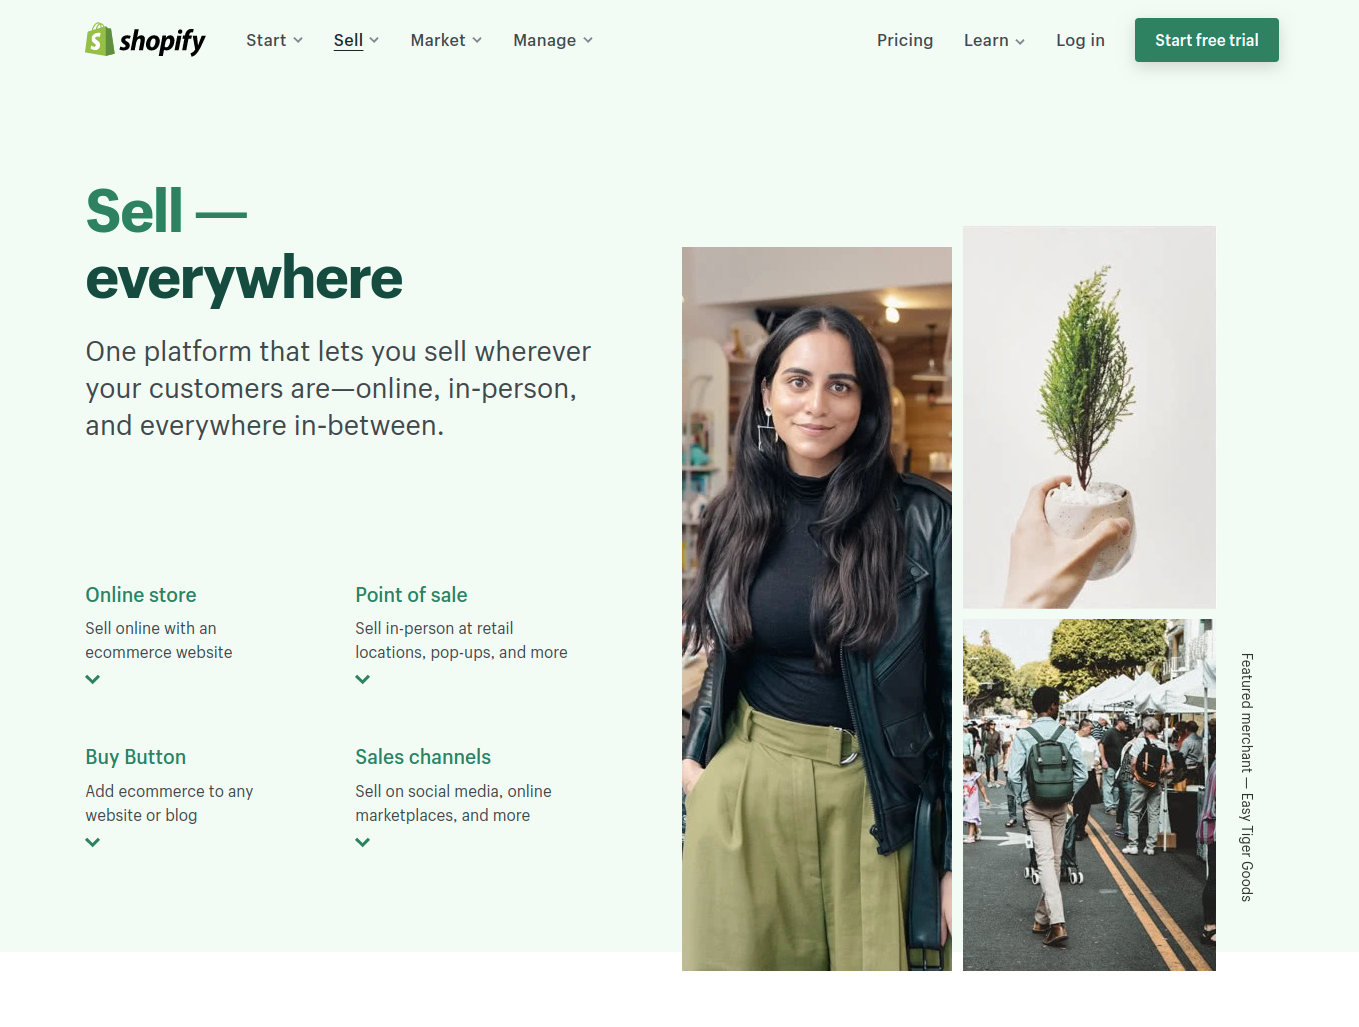Open the Online store heading link
Screen dimensions: 1359x1027
coord(141,595)
